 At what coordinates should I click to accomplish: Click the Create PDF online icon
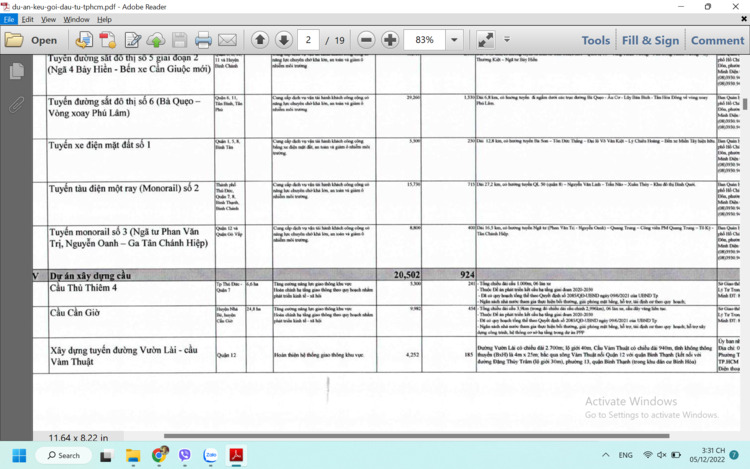[84, 40]
